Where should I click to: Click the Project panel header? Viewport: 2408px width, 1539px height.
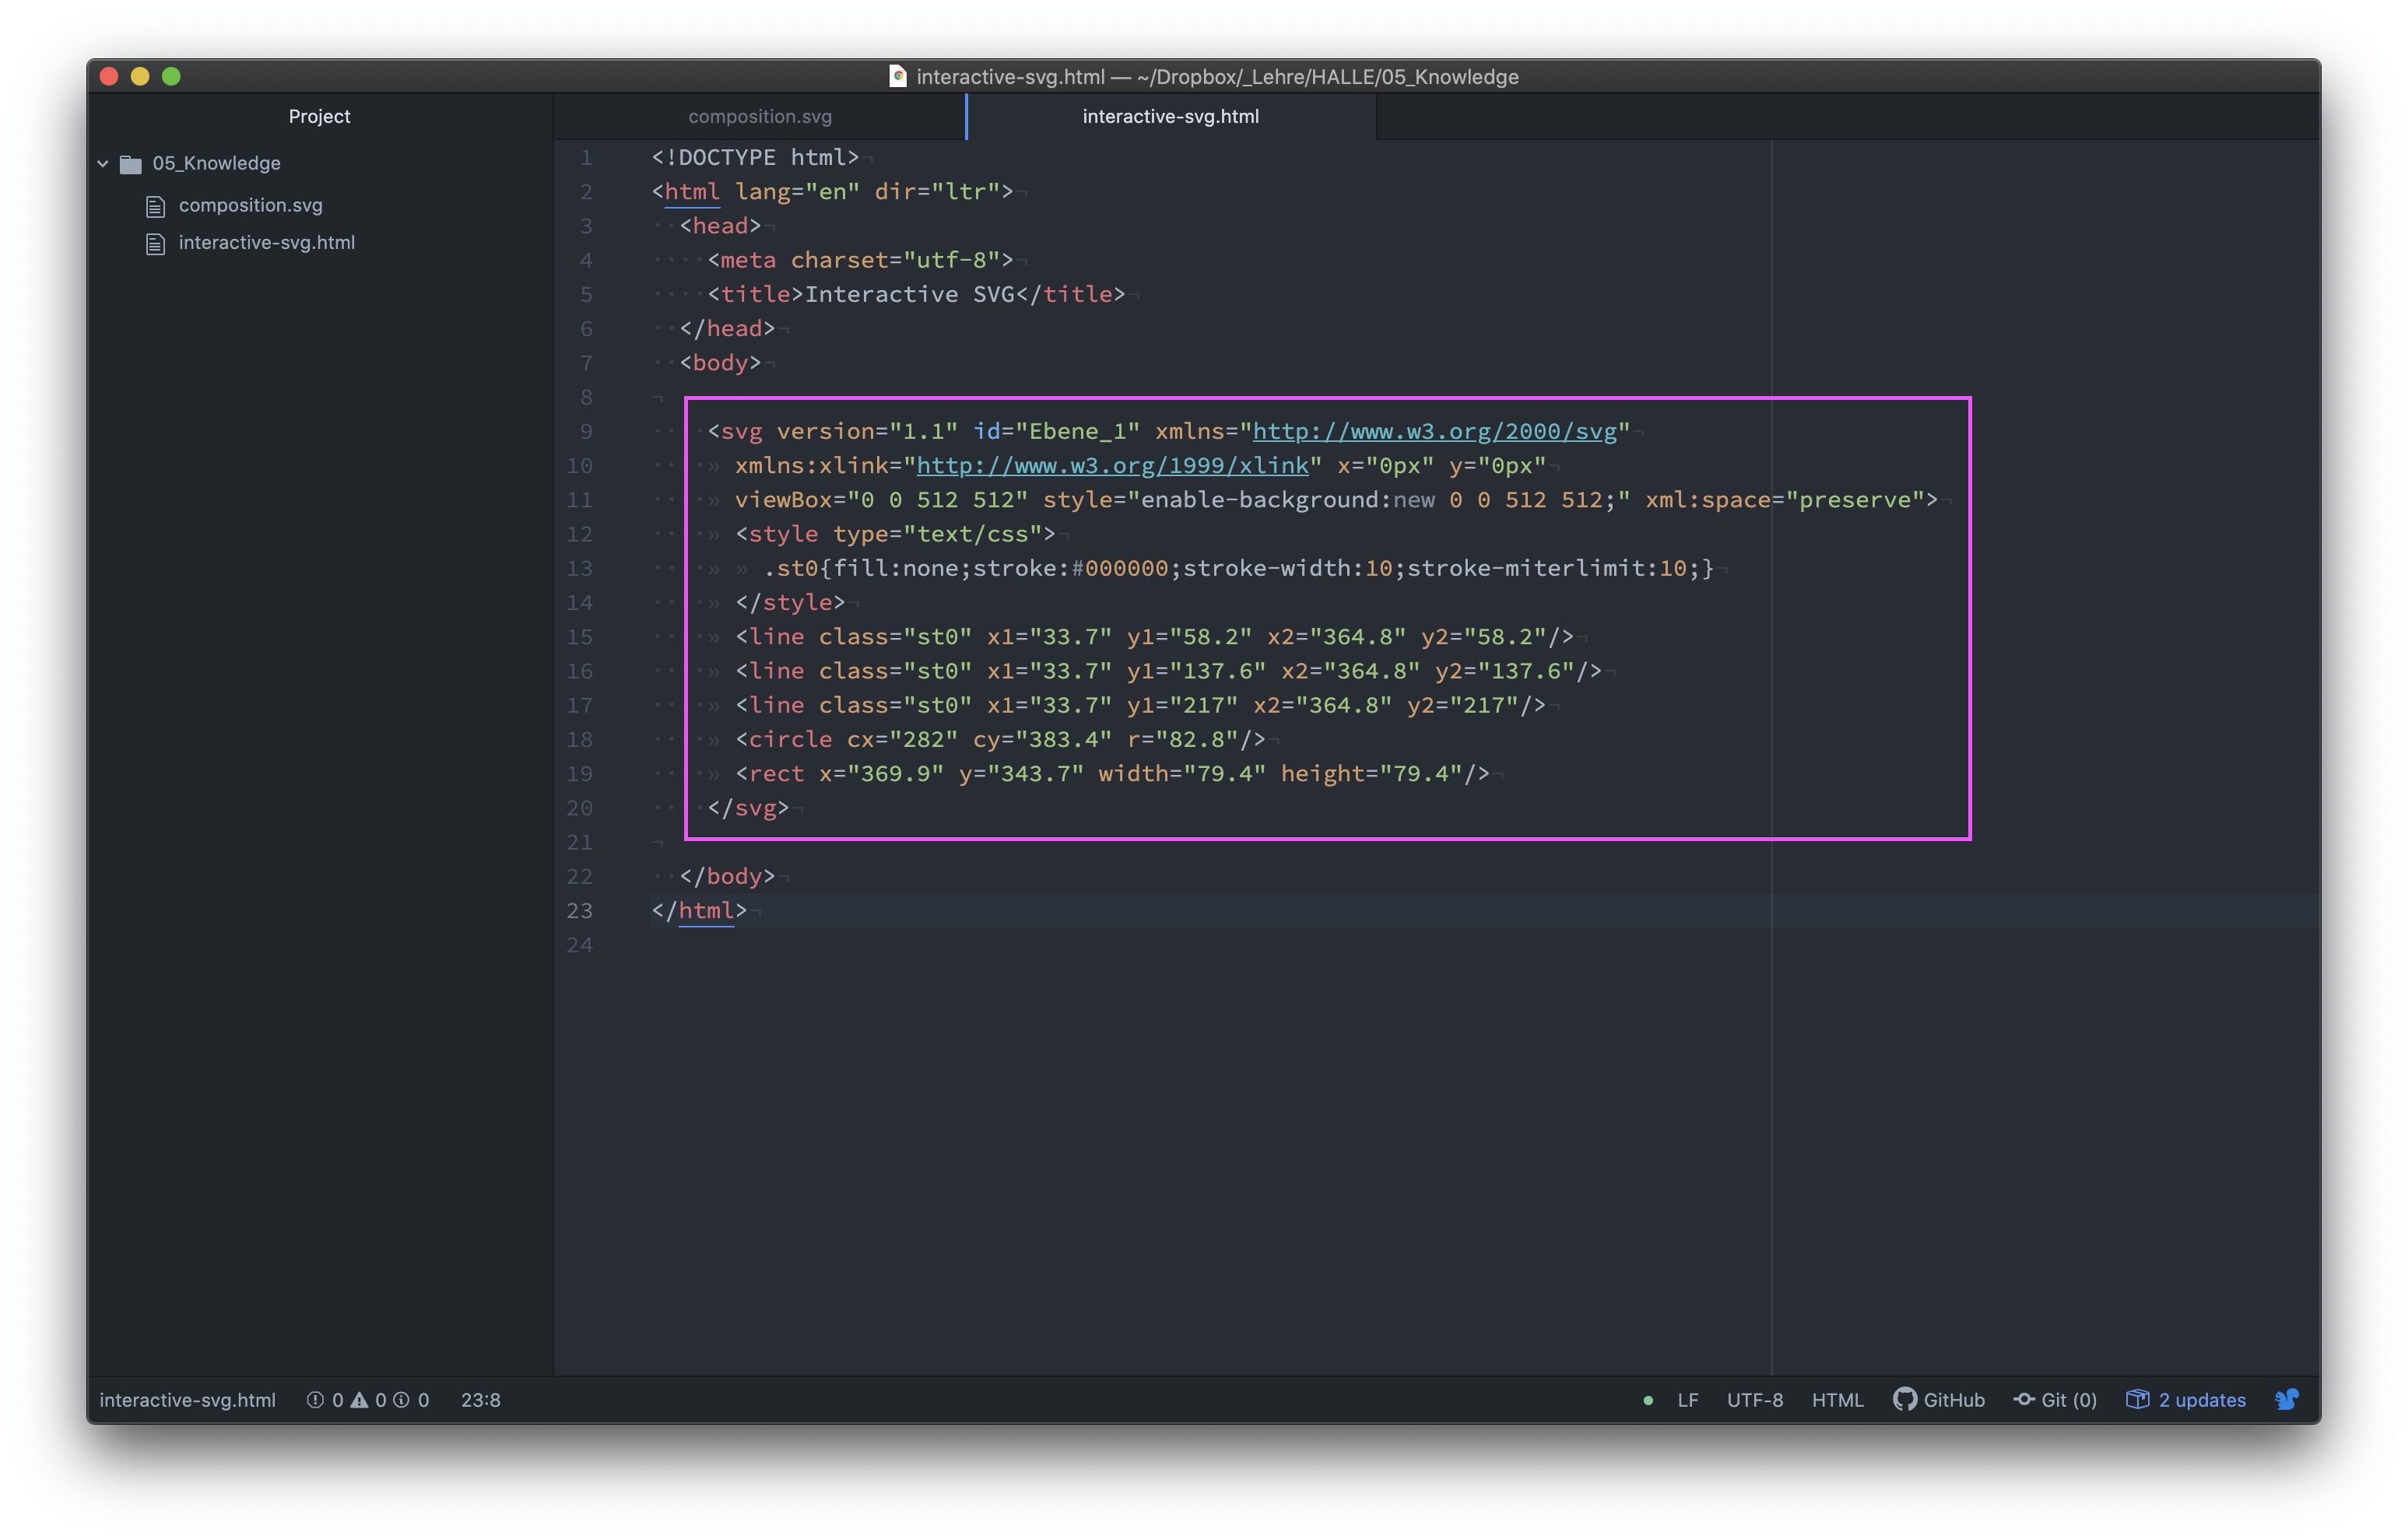click(319, 117)
